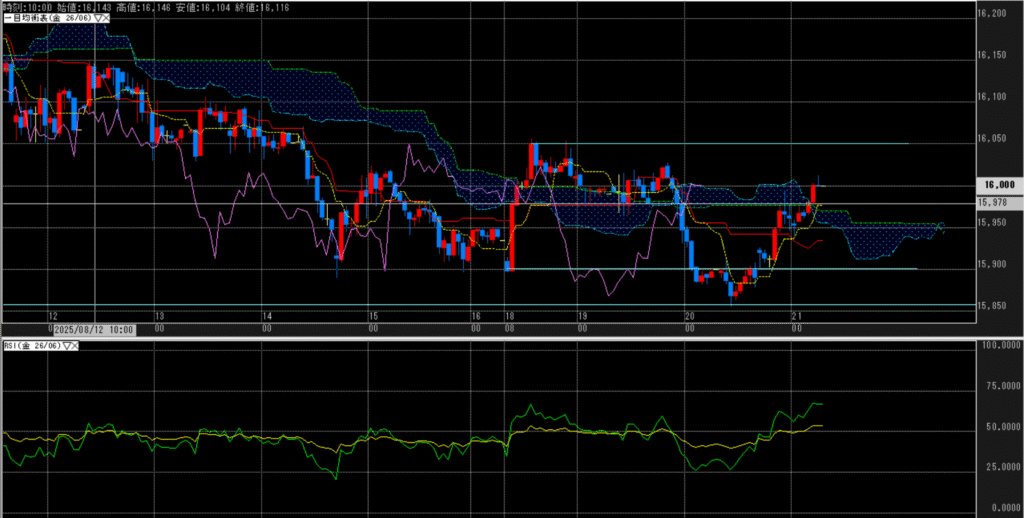Click the 16,000 current price tag
This screenshot has width=1024, height=518.
(999, 185)
